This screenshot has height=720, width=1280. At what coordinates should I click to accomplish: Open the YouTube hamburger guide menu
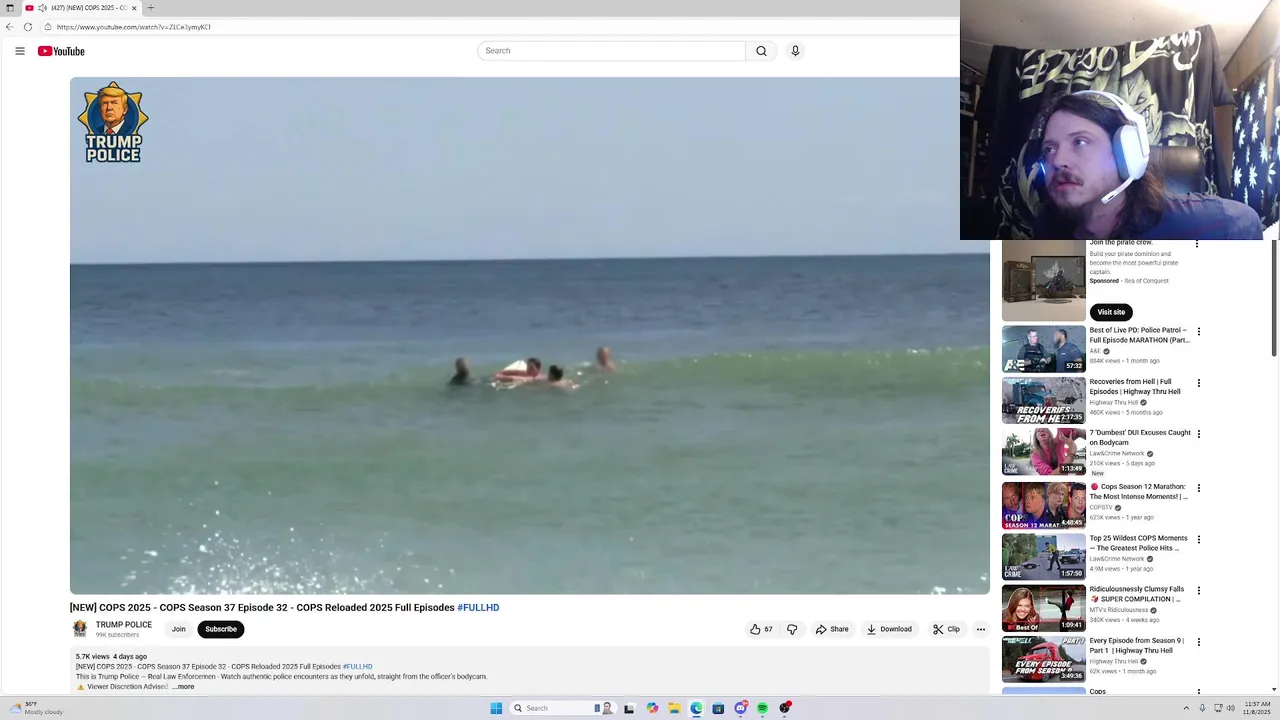click(x=19, y=51)
